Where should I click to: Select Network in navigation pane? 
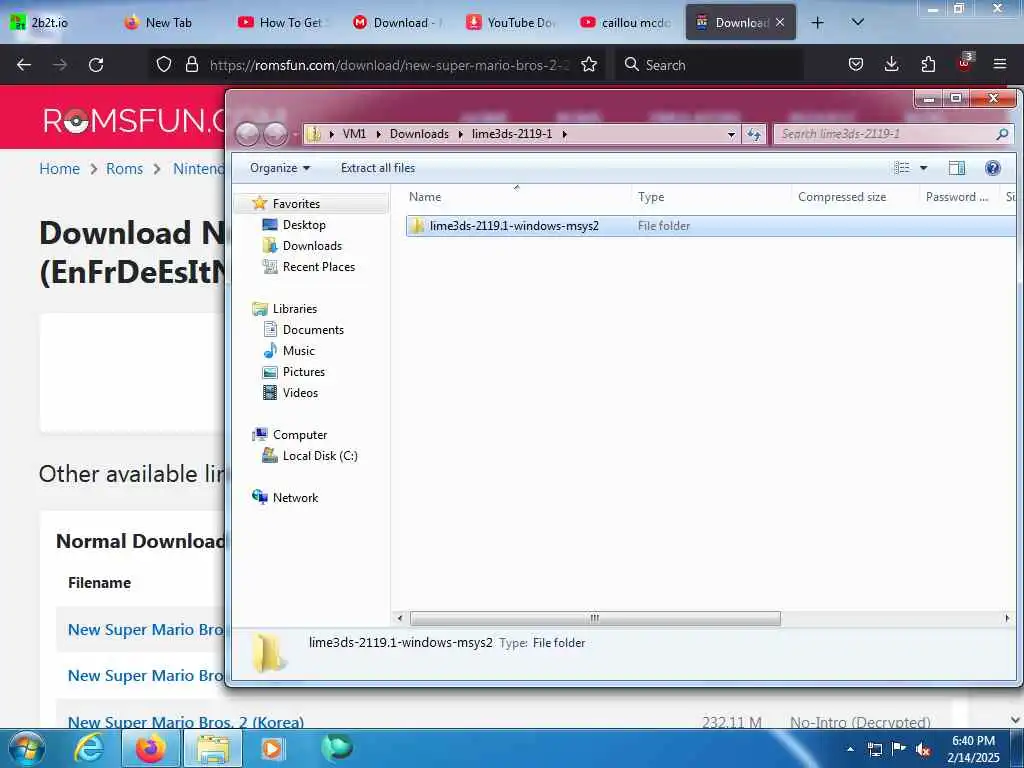coord(295,498)
